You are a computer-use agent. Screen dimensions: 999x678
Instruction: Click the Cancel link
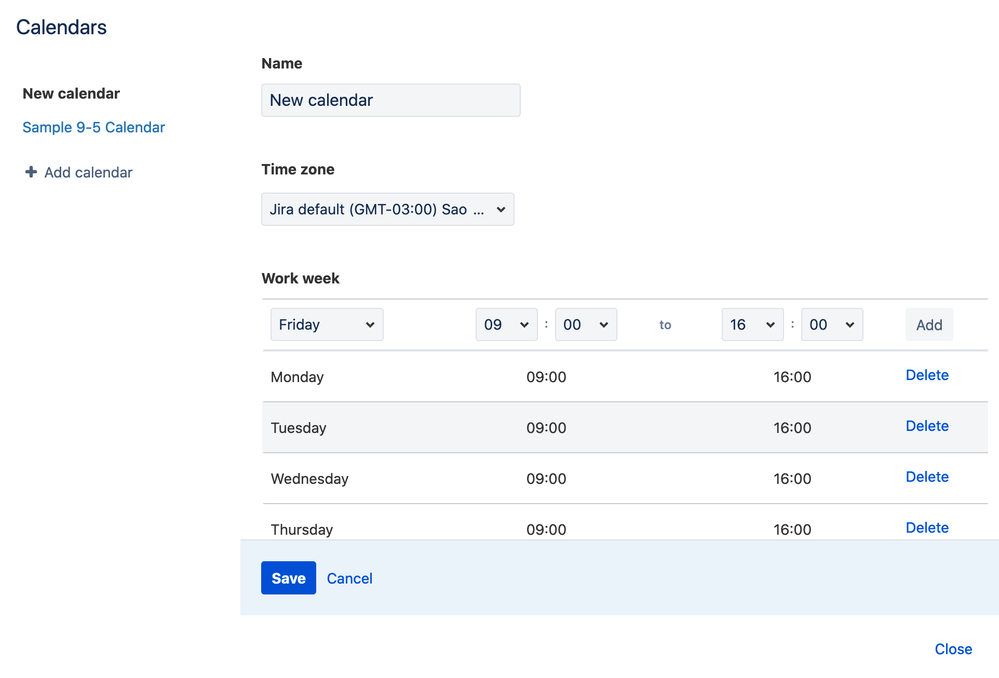[x=349, y=578]
